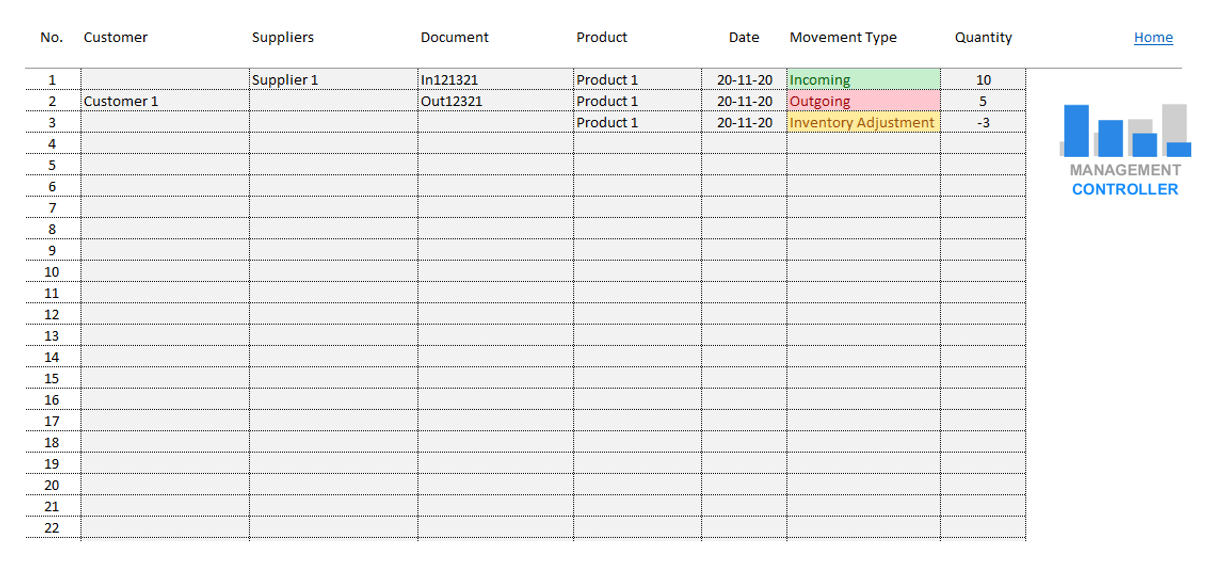This screenshot has height=565, width=1219.
Task: Click the Document column header
Action: coord(454,38)
